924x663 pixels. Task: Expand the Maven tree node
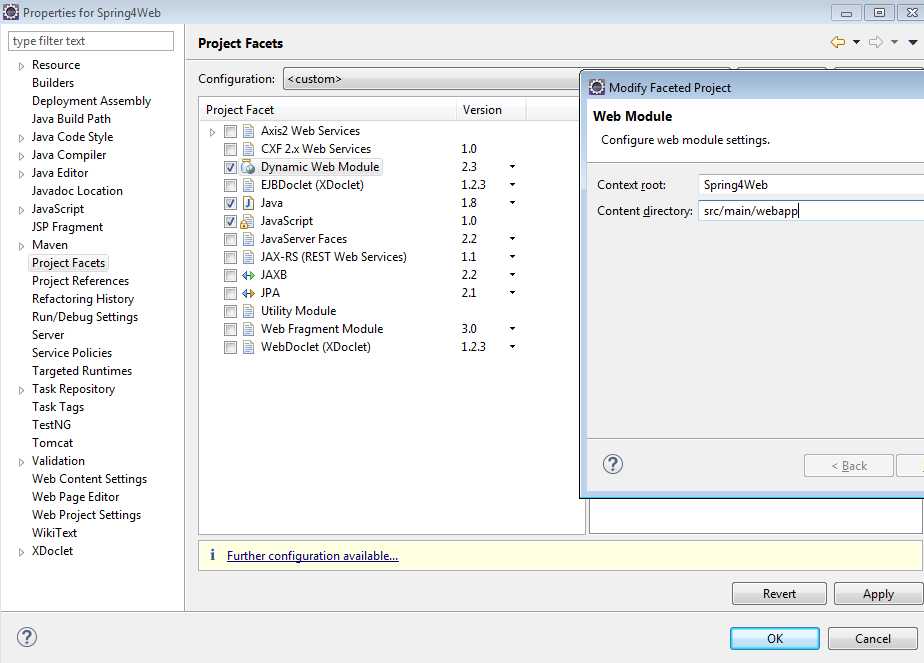click(21, 246)
